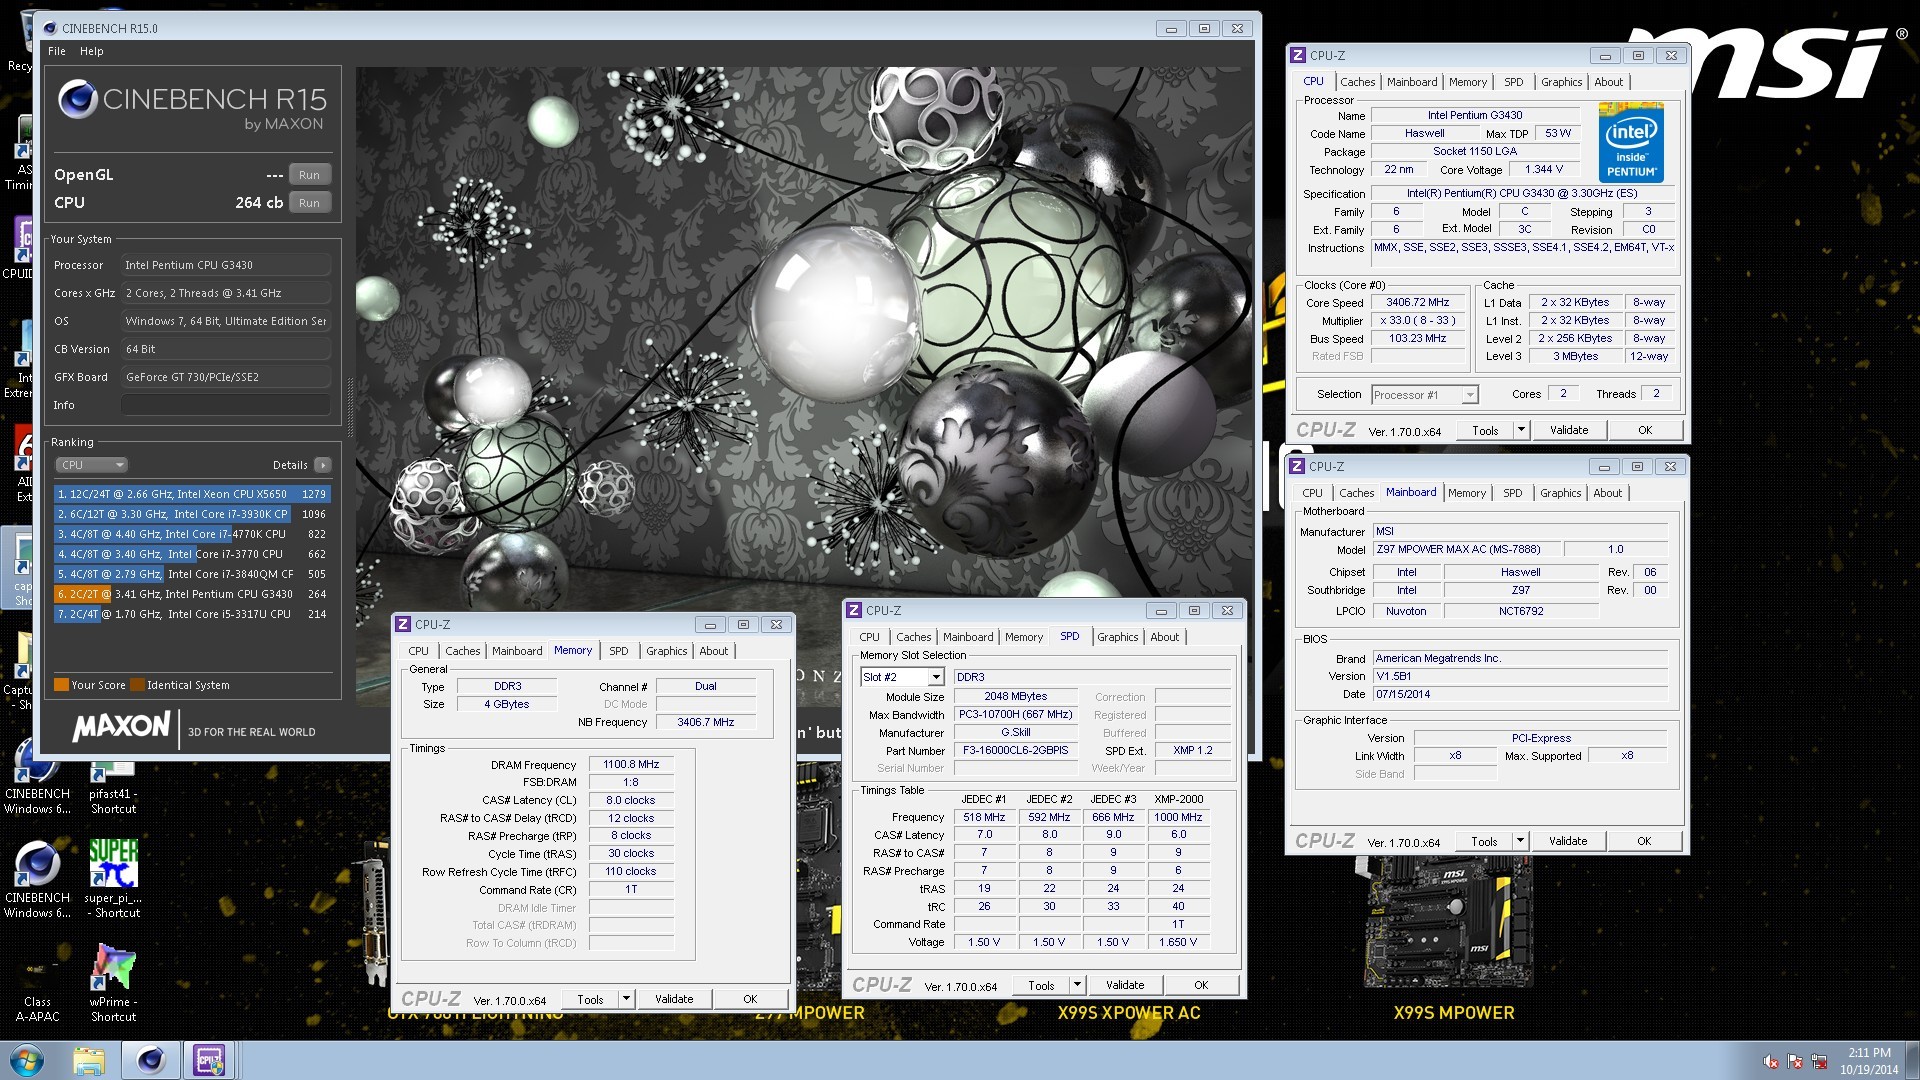Screen dimensions: 1920x1080
Task: Open the Cinebench File menu
Action: point(57,51)
